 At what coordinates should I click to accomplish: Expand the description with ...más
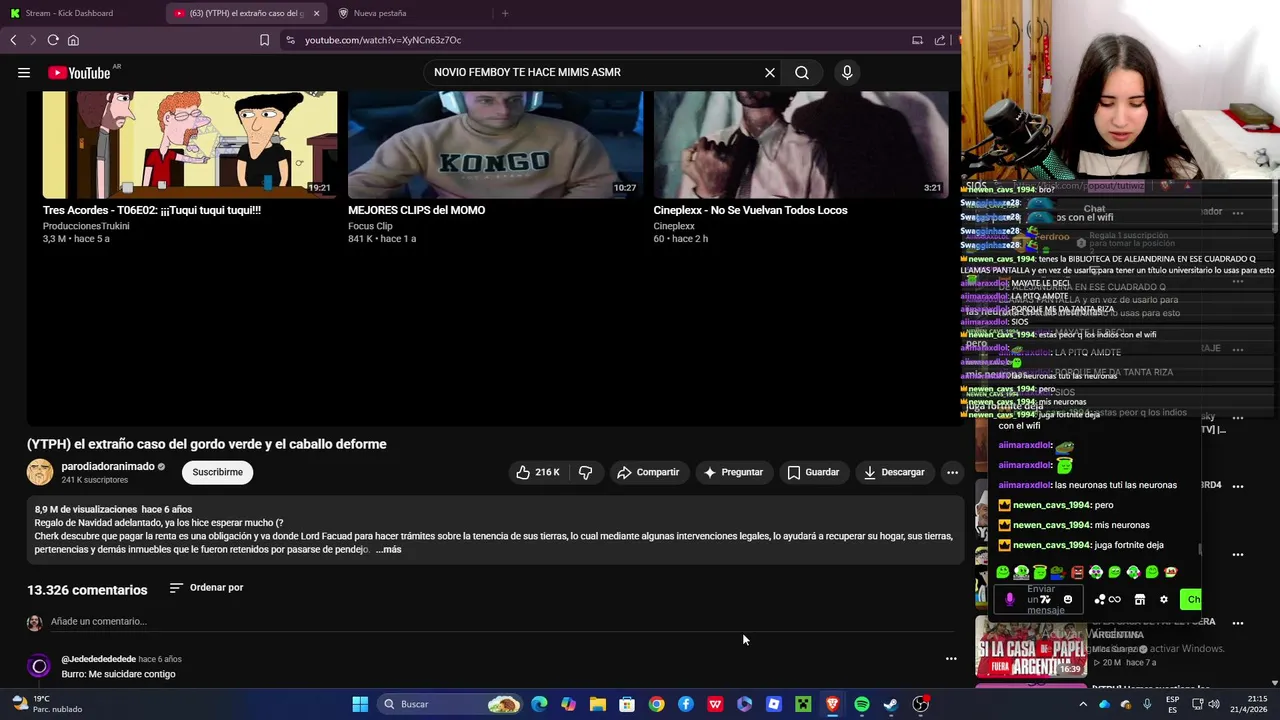tap(388, 549)
